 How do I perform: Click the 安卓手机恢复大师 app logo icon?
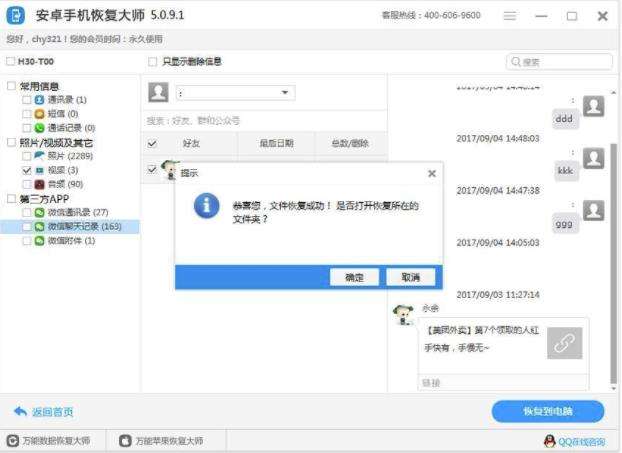[16, 16]
